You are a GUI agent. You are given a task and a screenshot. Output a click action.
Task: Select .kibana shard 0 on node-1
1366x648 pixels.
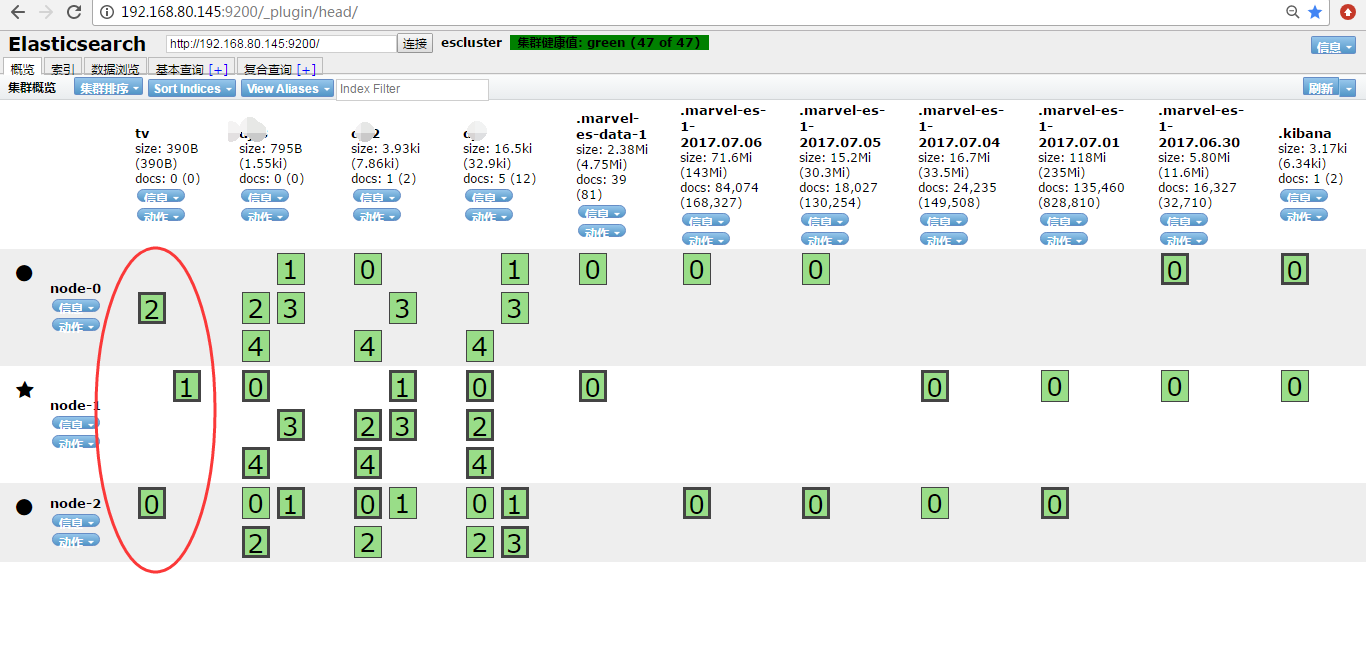1295,386
